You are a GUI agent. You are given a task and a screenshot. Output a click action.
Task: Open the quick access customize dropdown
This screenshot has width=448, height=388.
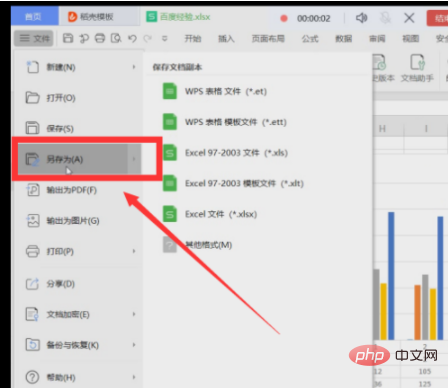click(x=164, y=39)
